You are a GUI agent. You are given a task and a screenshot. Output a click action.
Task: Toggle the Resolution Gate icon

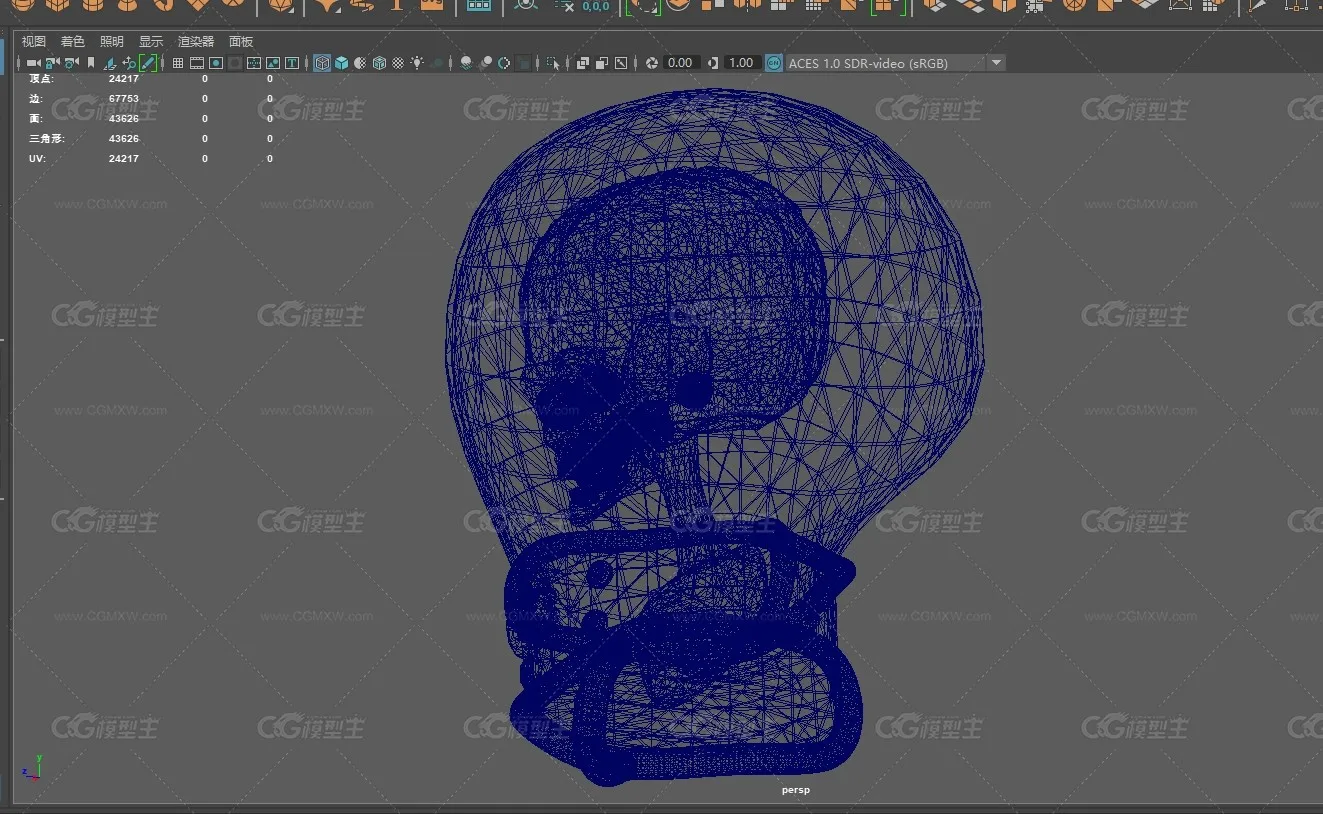pyautogui.click(x=216, y=63)
